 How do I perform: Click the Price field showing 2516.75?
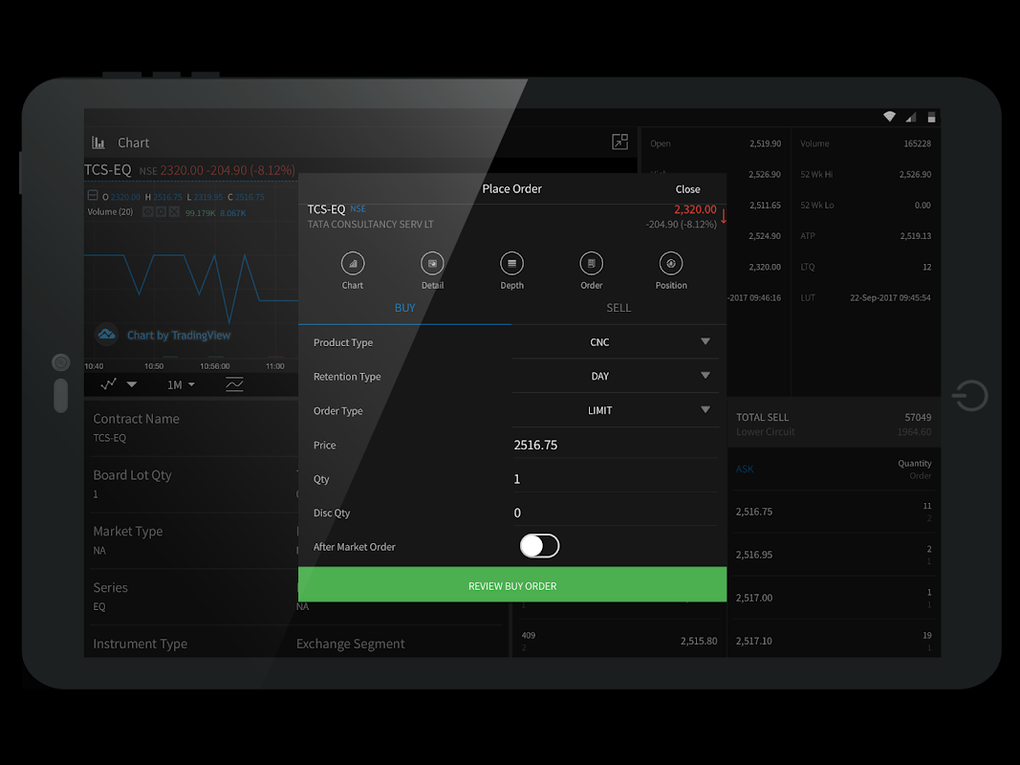coord(615,445)
